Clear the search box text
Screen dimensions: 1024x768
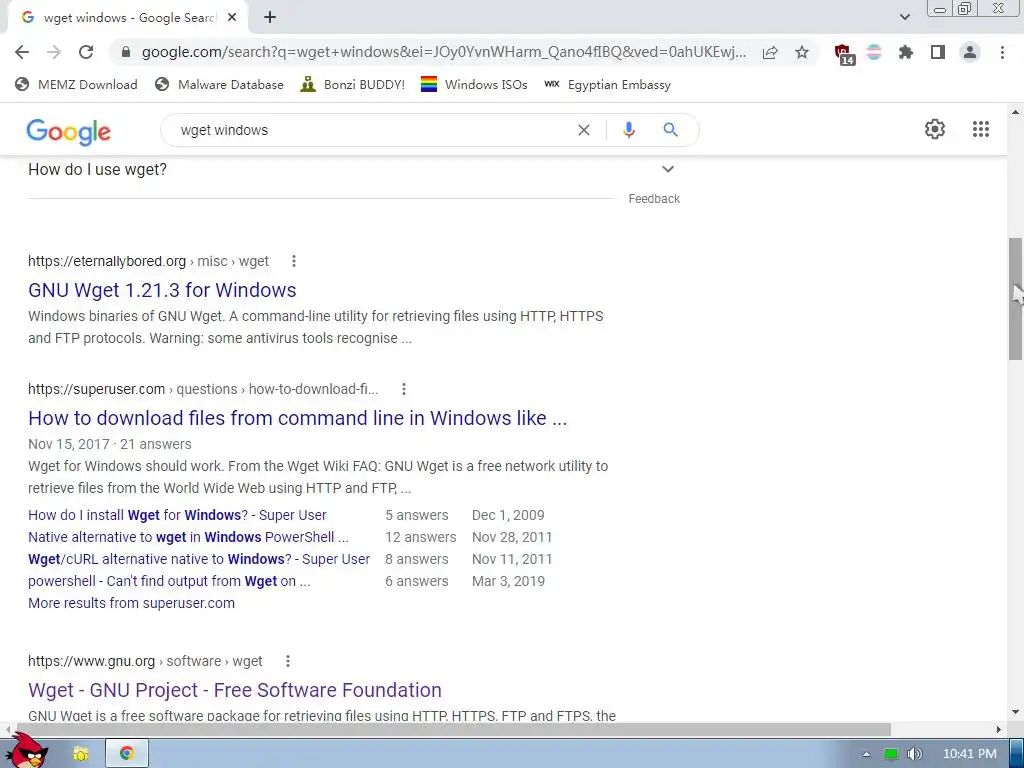coord(584,130)
